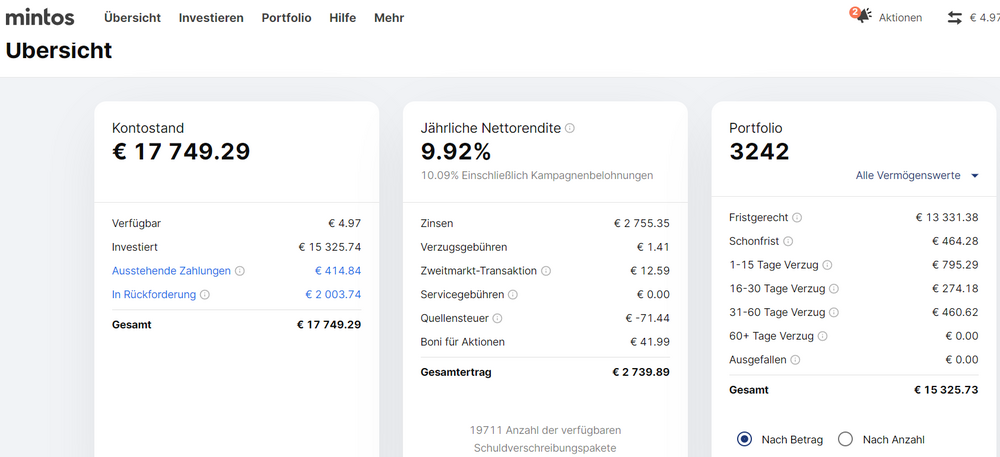
Task: Select the Nach Anzahl radio button
Action: (845, 439)
